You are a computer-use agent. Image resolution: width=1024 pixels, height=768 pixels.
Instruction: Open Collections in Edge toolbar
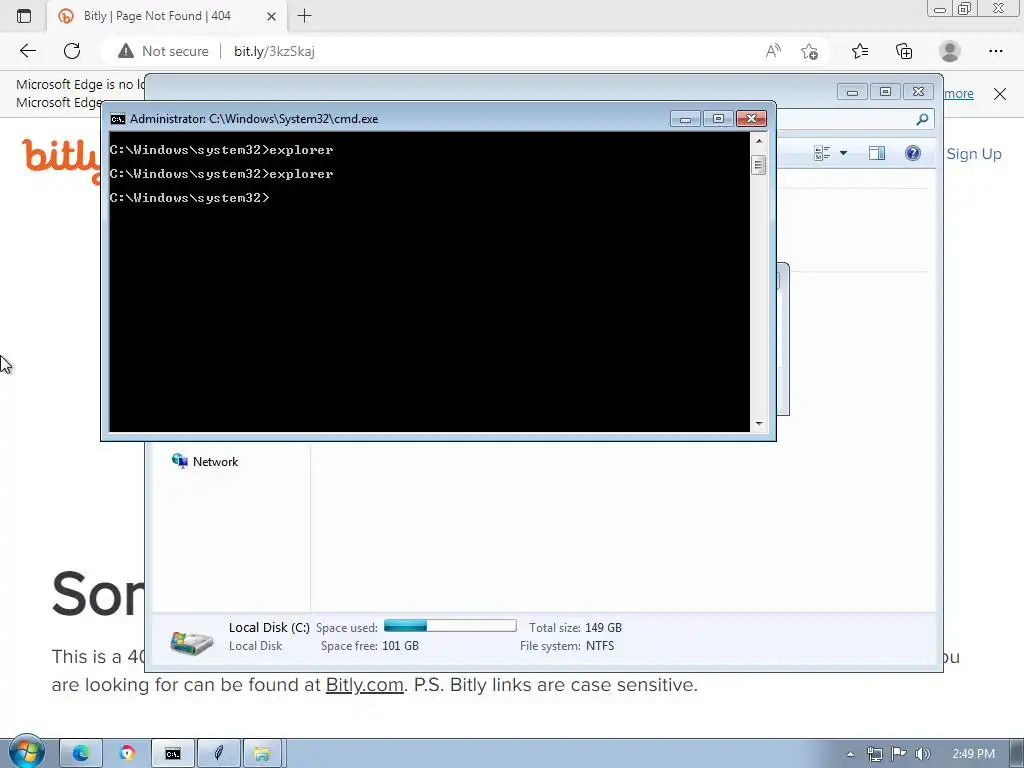point(904,51)
